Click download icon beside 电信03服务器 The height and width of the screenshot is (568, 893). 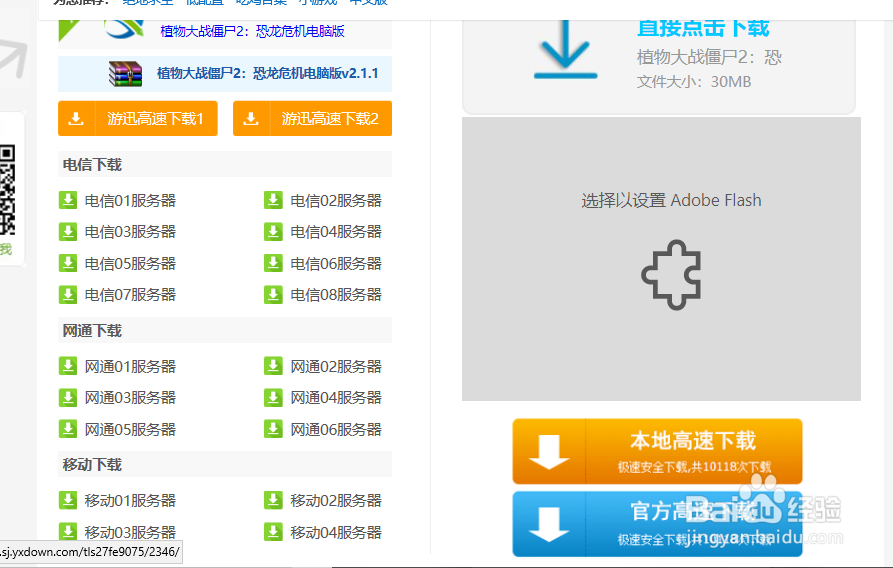68,232
